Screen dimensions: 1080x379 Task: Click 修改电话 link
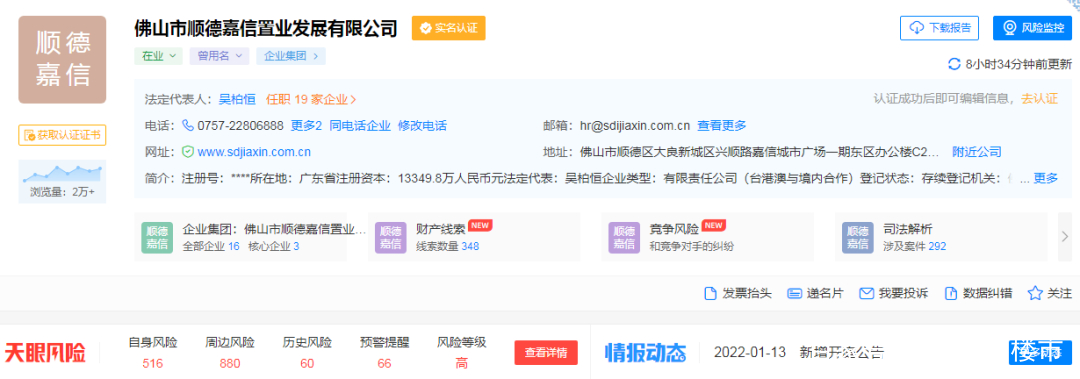422,125
